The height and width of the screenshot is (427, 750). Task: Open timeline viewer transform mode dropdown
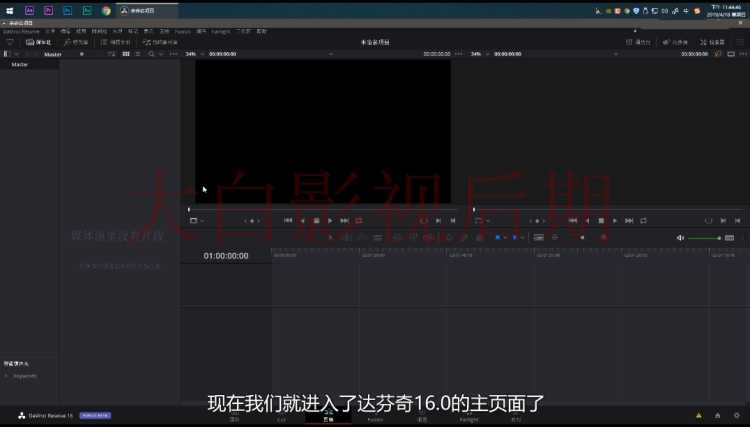[481, 221]
